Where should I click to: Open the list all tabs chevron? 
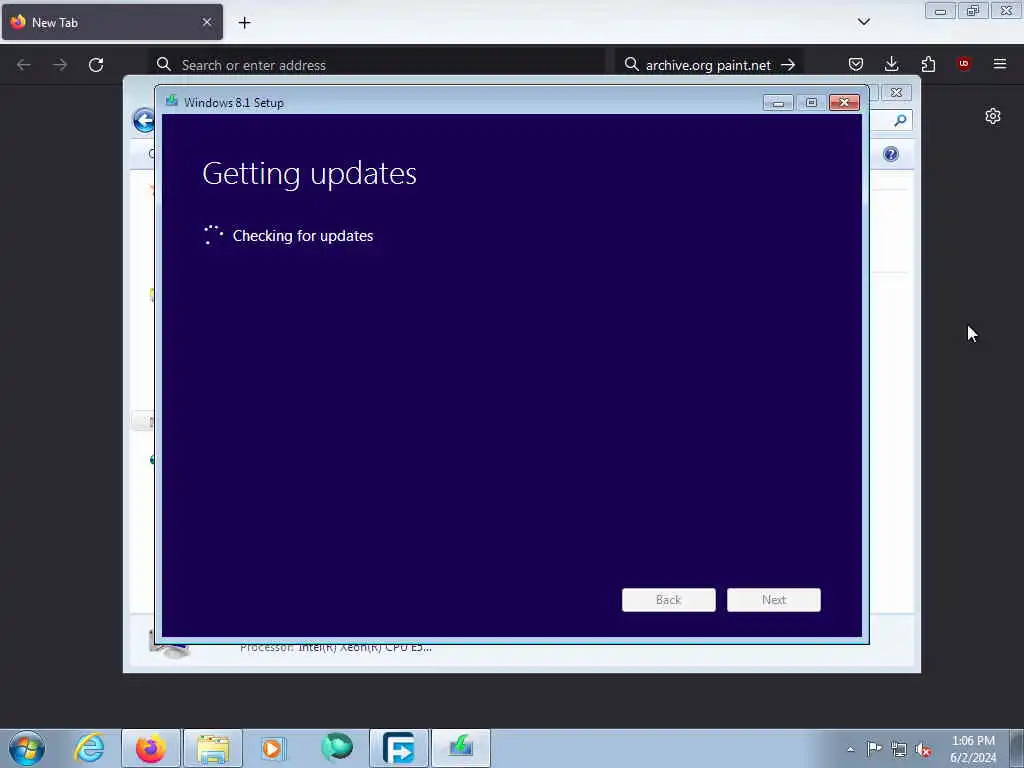(863, 22)
